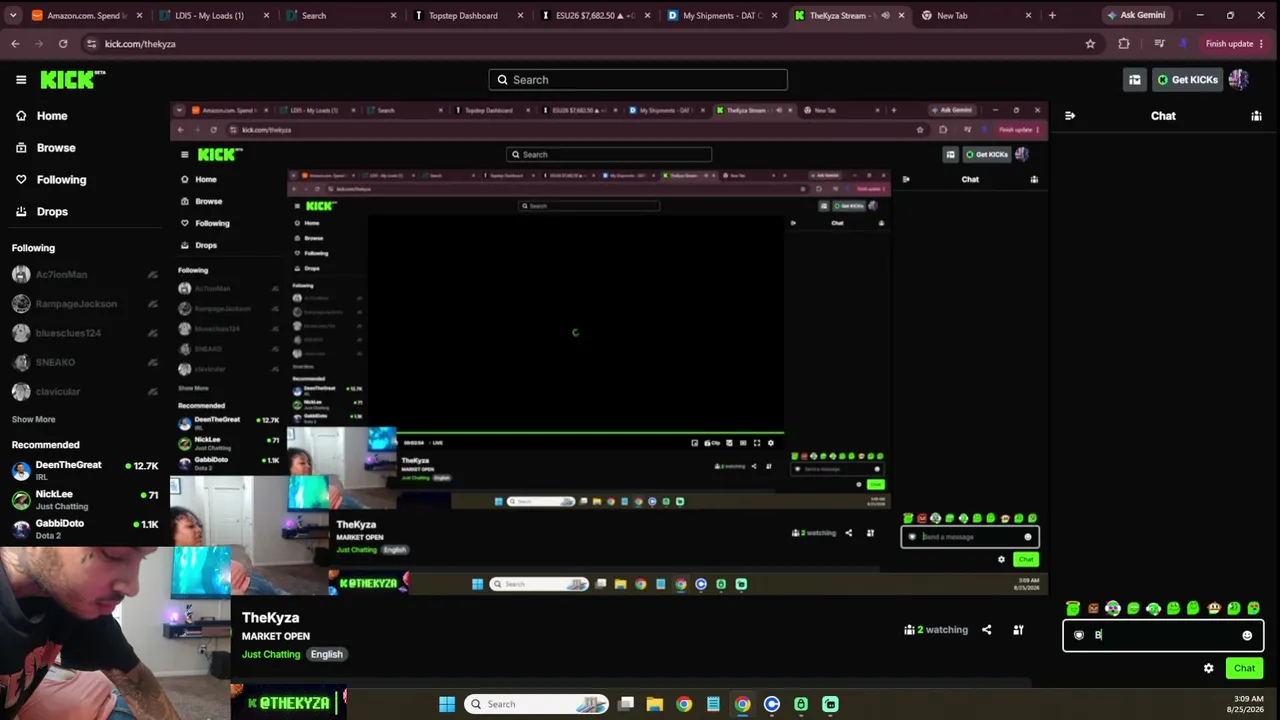Screen dimensions: 1280x720
Task: Open a new browser tab with plus
Action: coord(1052,15)
